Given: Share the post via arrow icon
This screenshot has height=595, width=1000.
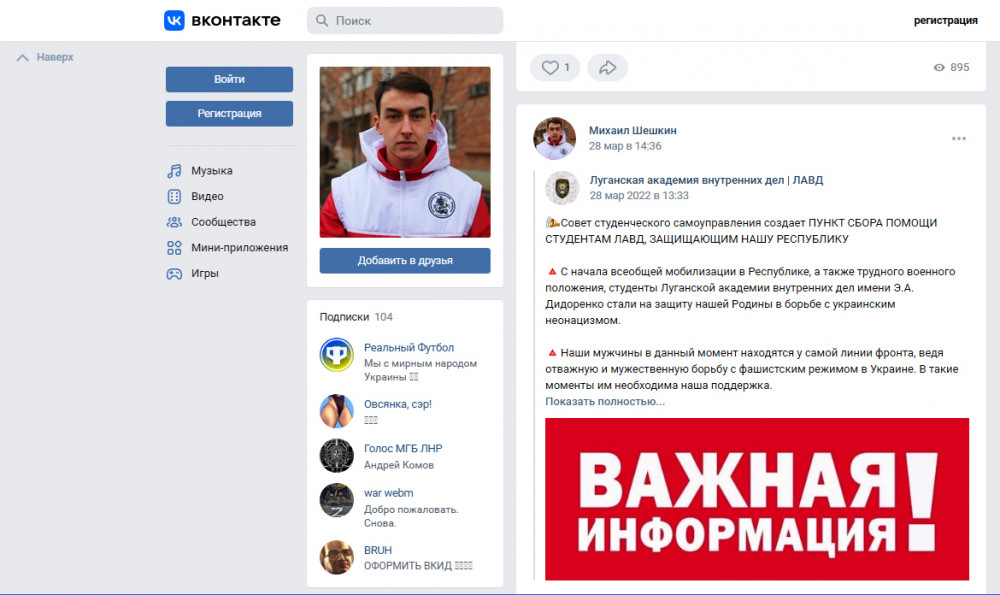Looking at the screenshot, I should pos(607,68).
